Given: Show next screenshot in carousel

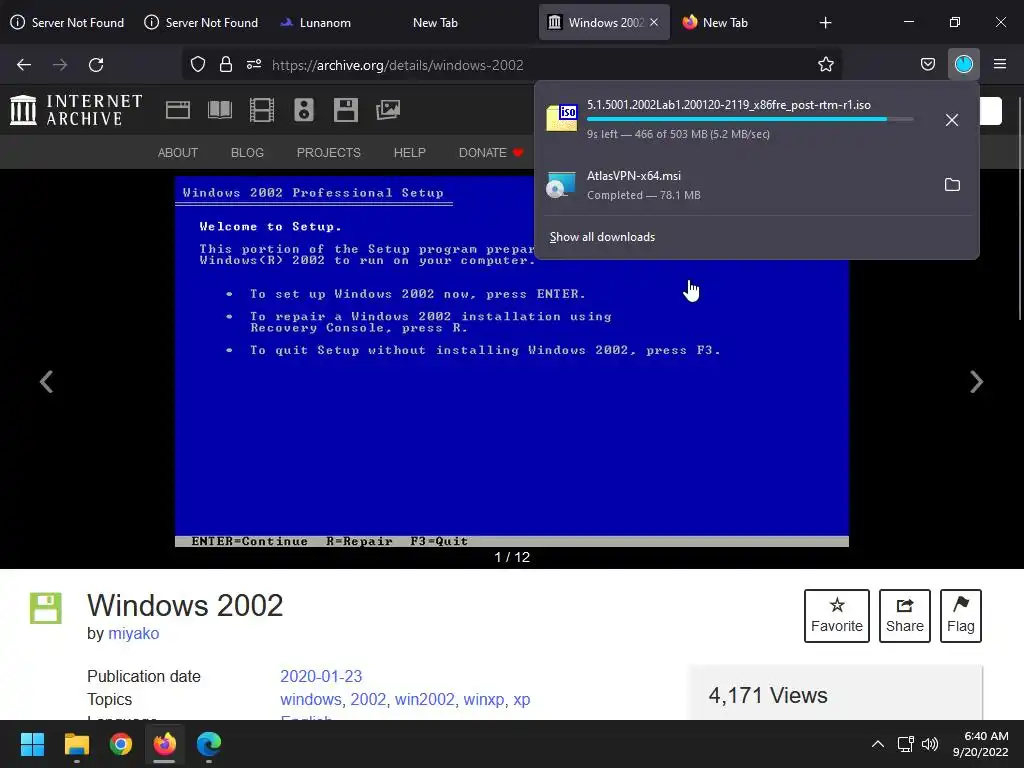Looking at the screenshot, I should pyautogui.click(x=976, y=381).
